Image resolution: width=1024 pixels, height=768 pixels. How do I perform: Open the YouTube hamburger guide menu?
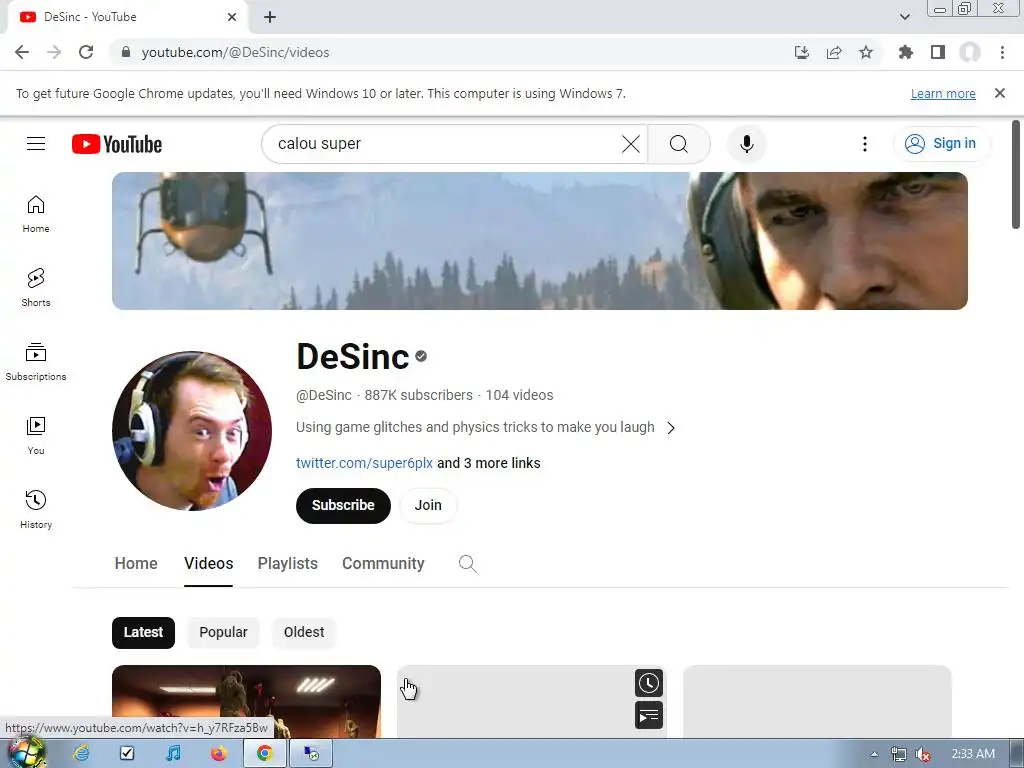[36, 144]
